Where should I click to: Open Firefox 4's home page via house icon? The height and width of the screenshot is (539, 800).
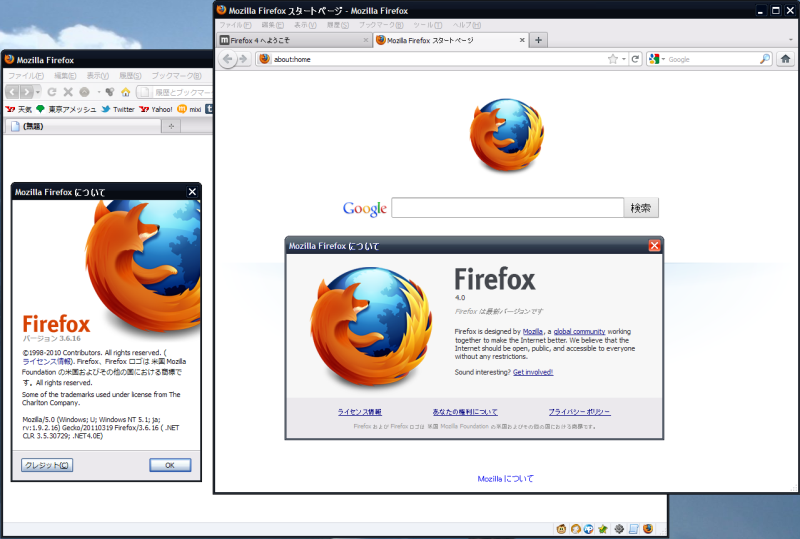coord(786,59)
